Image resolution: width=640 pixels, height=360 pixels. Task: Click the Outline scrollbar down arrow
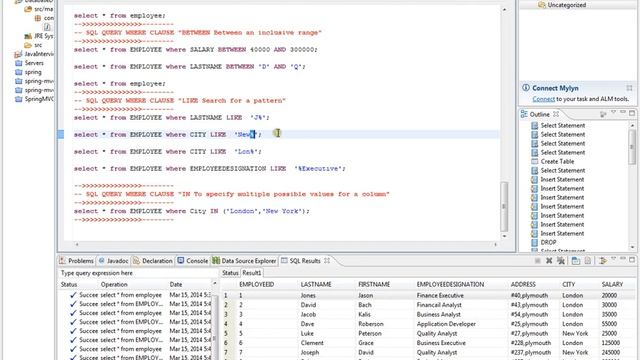[632, 247]
